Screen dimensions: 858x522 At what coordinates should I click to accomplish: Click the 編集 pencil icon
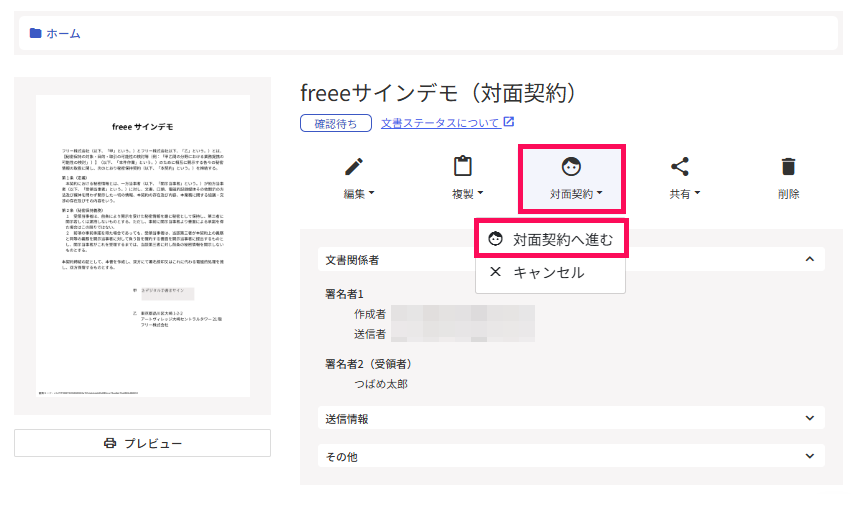tap(354, 166)
